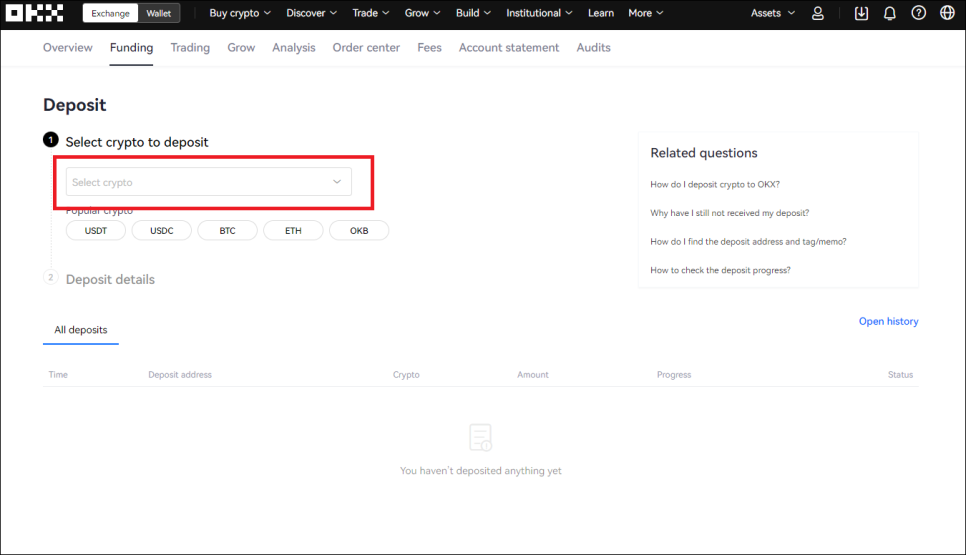This screenshot has height=555, width=966.
Task: Open the Audits tab
Action: 593,47
